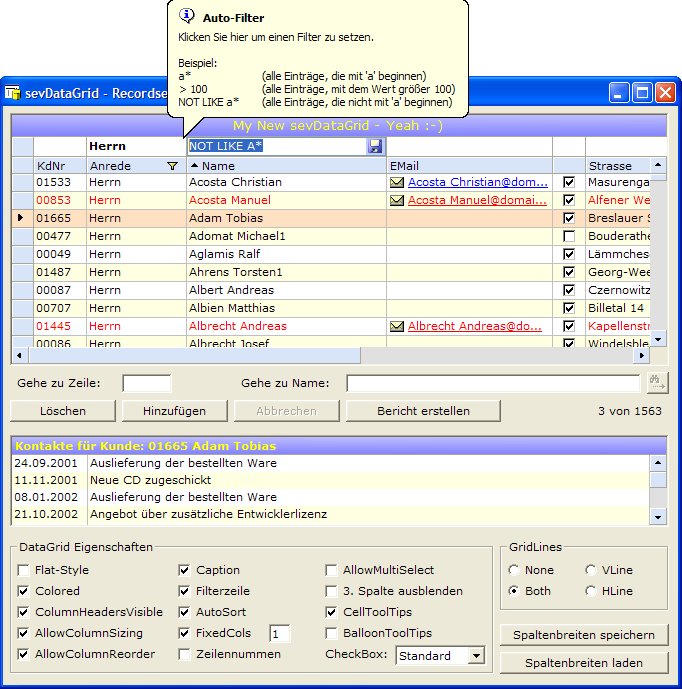Screen dimensions: 682x689
Task: Open the CheckBox style dropdown
Action: click(x=476, y=656)
